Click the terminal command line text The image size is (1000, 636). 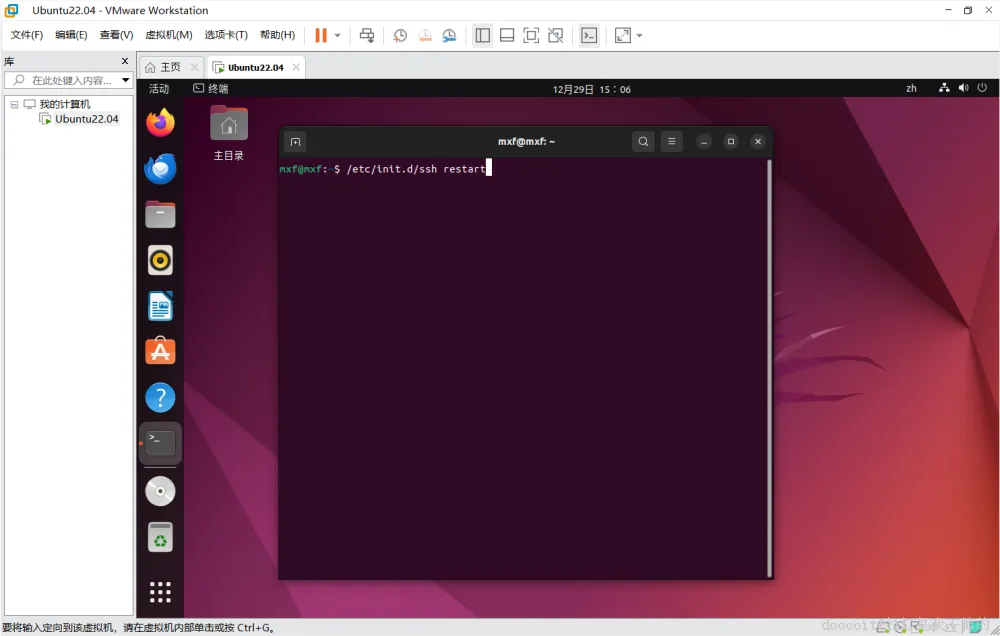pos(416,169)
